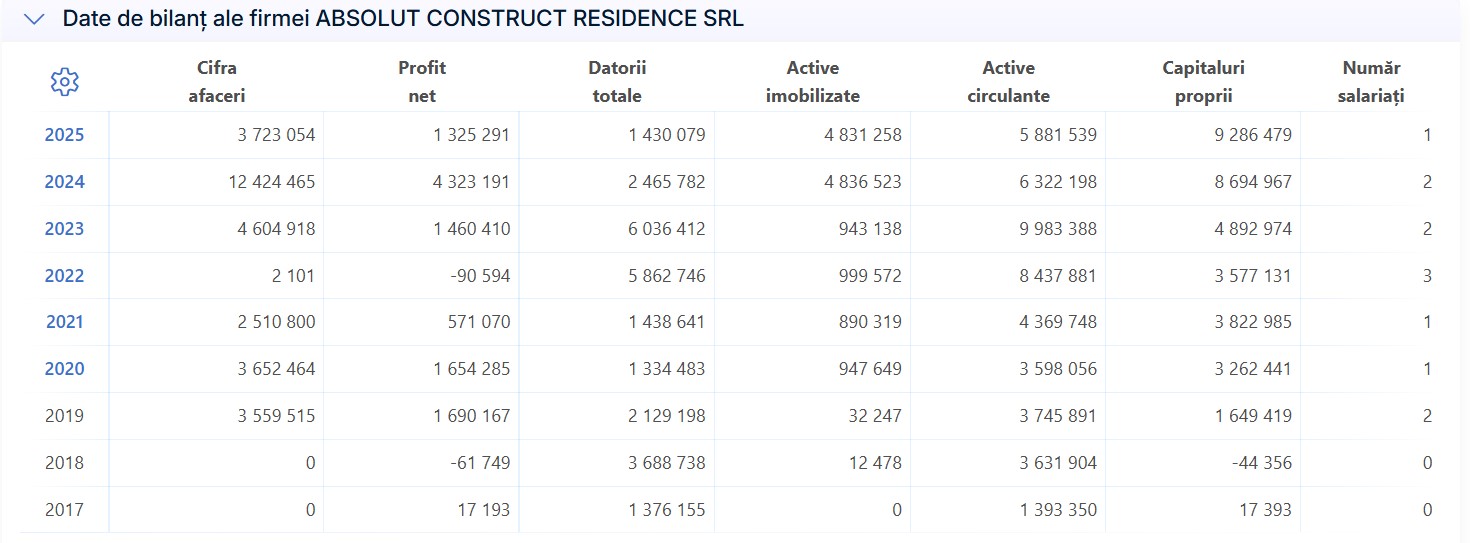Select the 2018 net loss -61 749

(x=480, y=463)
